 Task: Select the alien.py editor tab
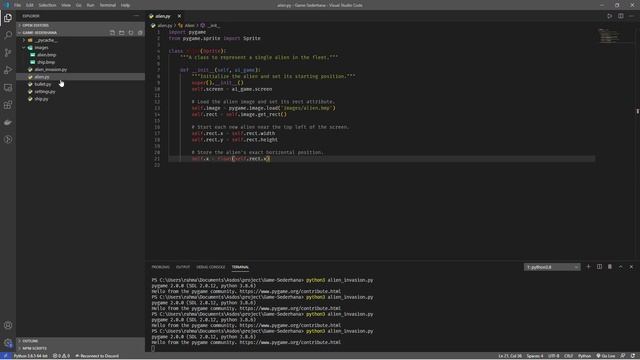click(x=162, y=16)
